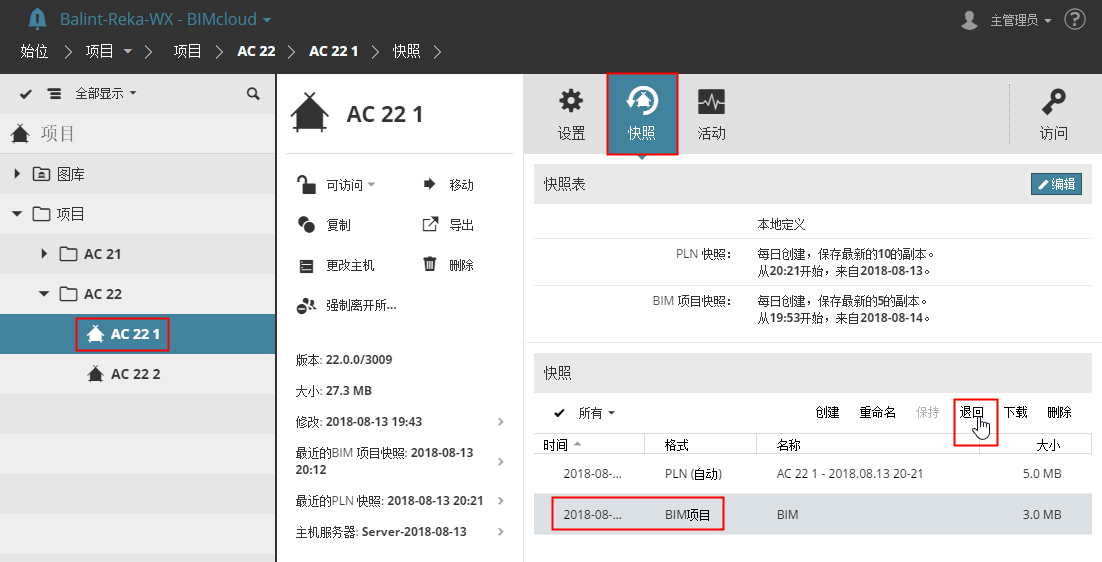This screenshot has width=1102, height=562.
Task: Click the 下载 download button
Action: (1015, 412)
